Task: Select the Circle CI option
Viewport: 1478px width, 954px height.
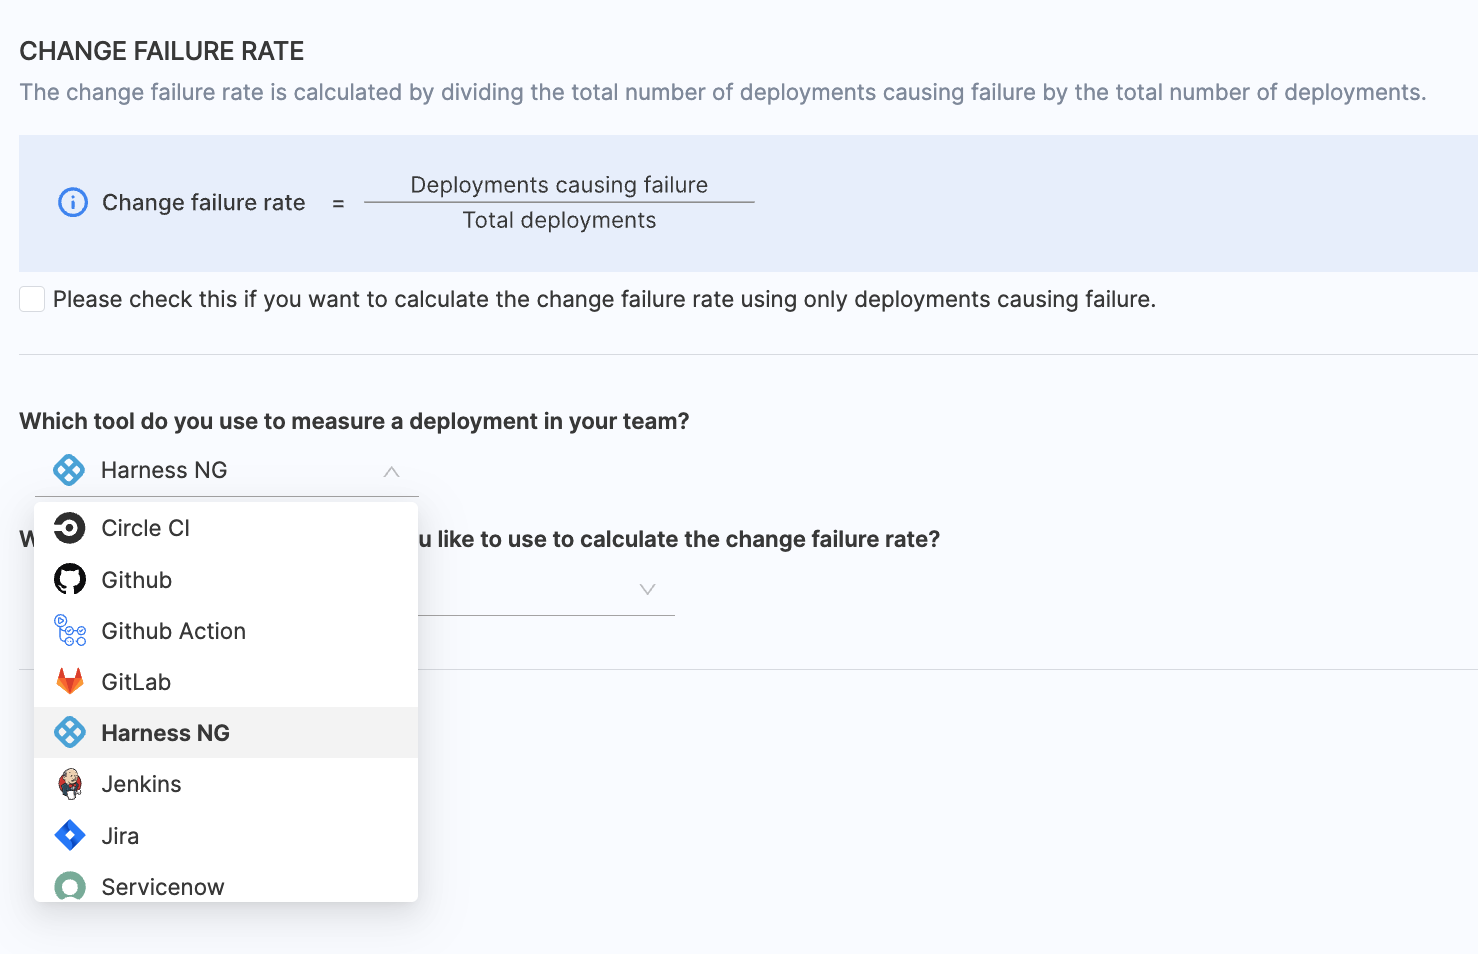Action: pos(145,528)
